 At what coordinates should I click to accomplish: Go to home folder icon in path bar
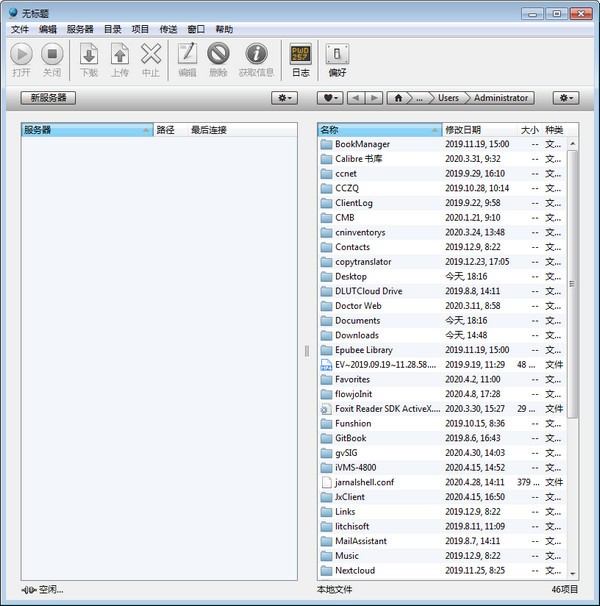pyautogui.click(x=398, y=98)
